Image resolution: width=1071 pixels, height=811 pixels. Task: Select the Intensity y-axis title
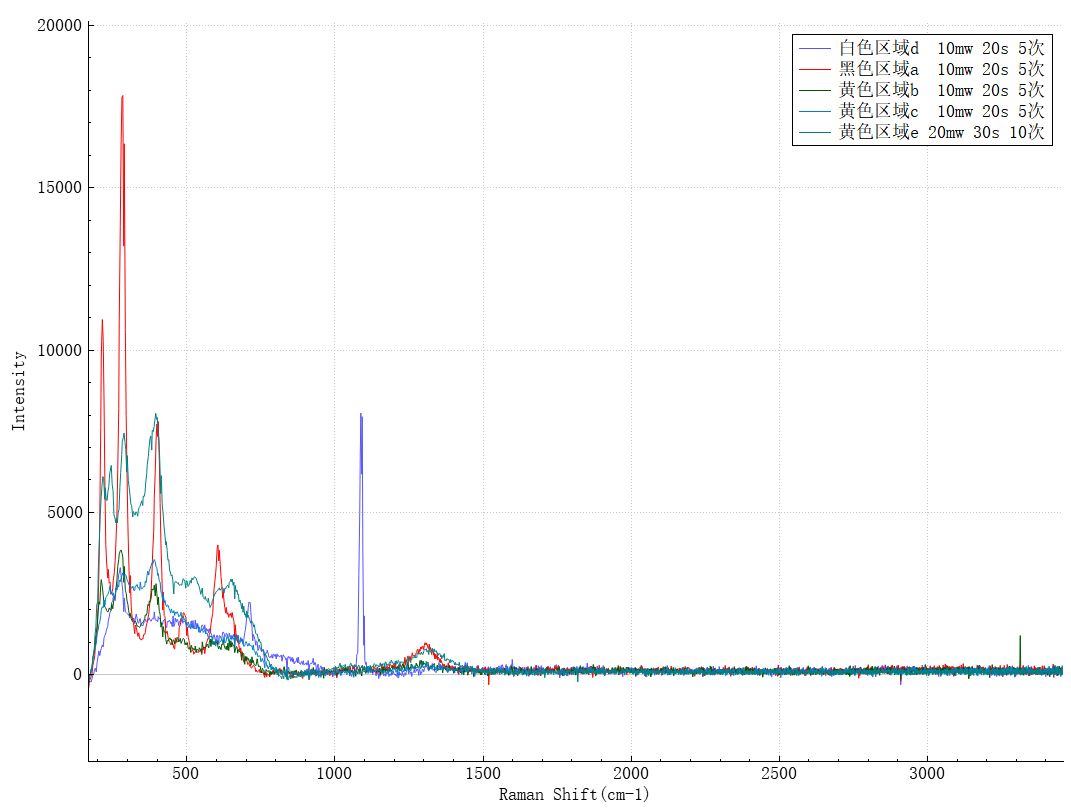pos(19,390)
